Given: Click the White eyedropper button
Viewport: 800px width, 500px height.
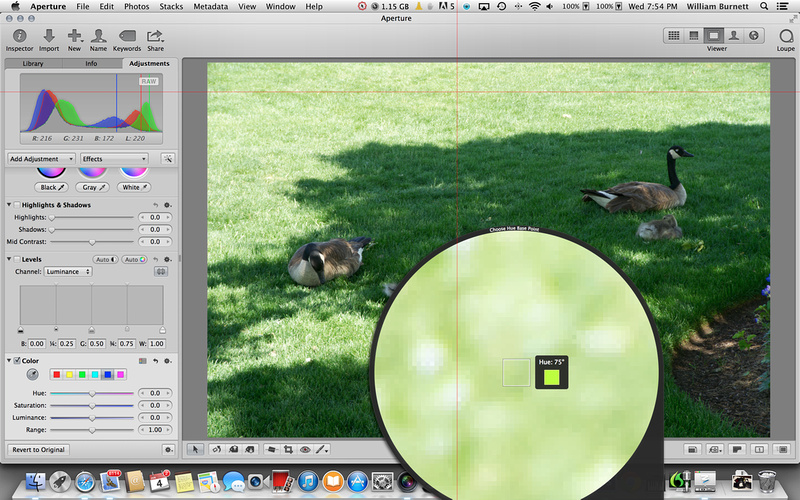Looking at the screenshot, I should (134, 187).
